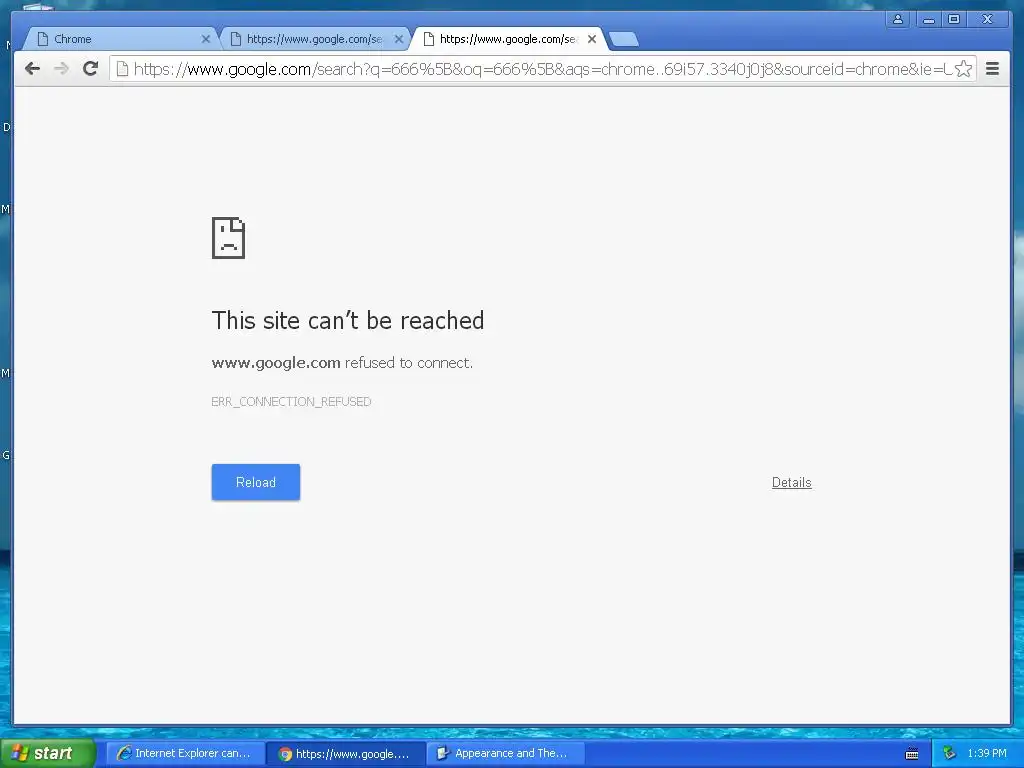Switch to the middle google.com/se tab
The width and height of the screenshot is (1024, 768).
(x=314, y=39)
